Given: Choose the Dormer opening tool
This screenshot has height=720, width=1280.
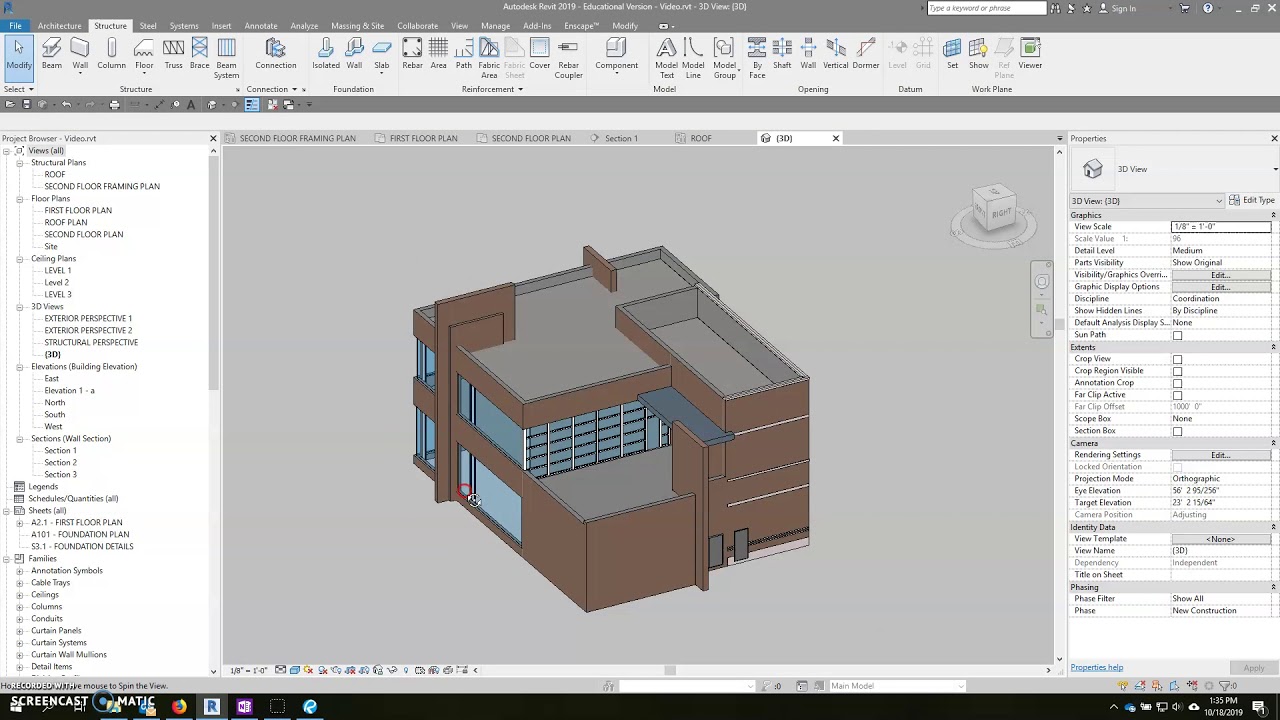Looking at the screenshot, I should pos(866,54).
